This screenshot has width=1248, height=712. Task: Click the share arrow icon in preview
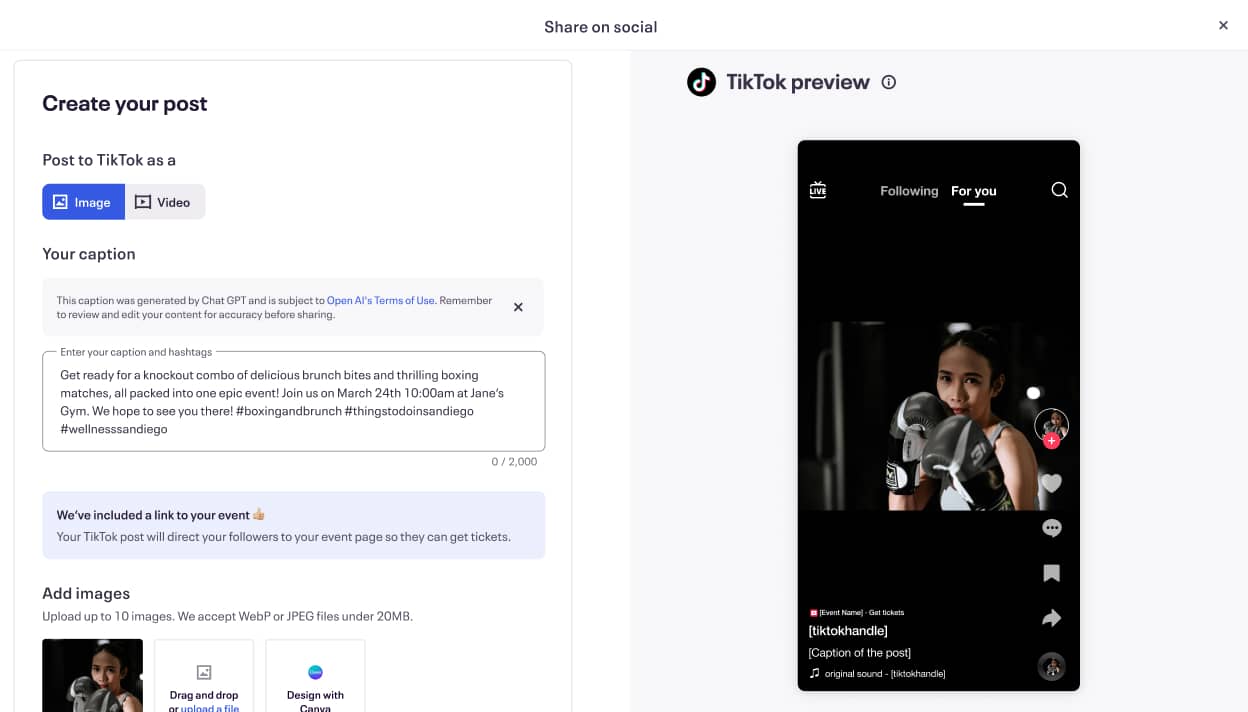click(x=1051, y=618)
